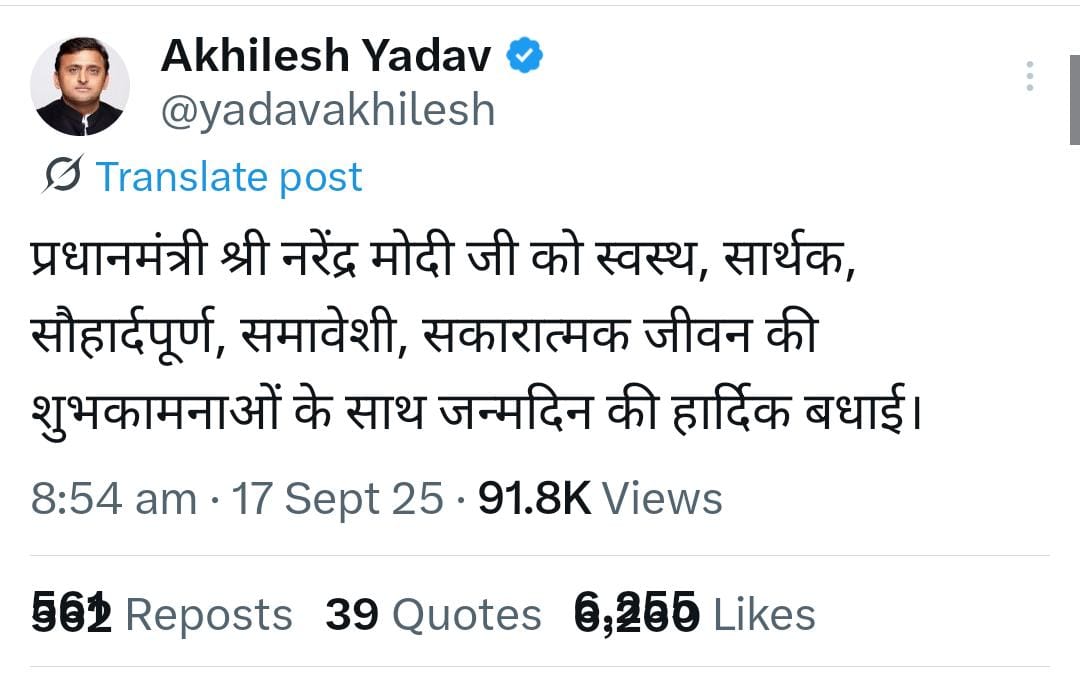Image resolution: width=1080 pixels, height=673 pixels.
Task: Click the likes count number
Action: 636,613
